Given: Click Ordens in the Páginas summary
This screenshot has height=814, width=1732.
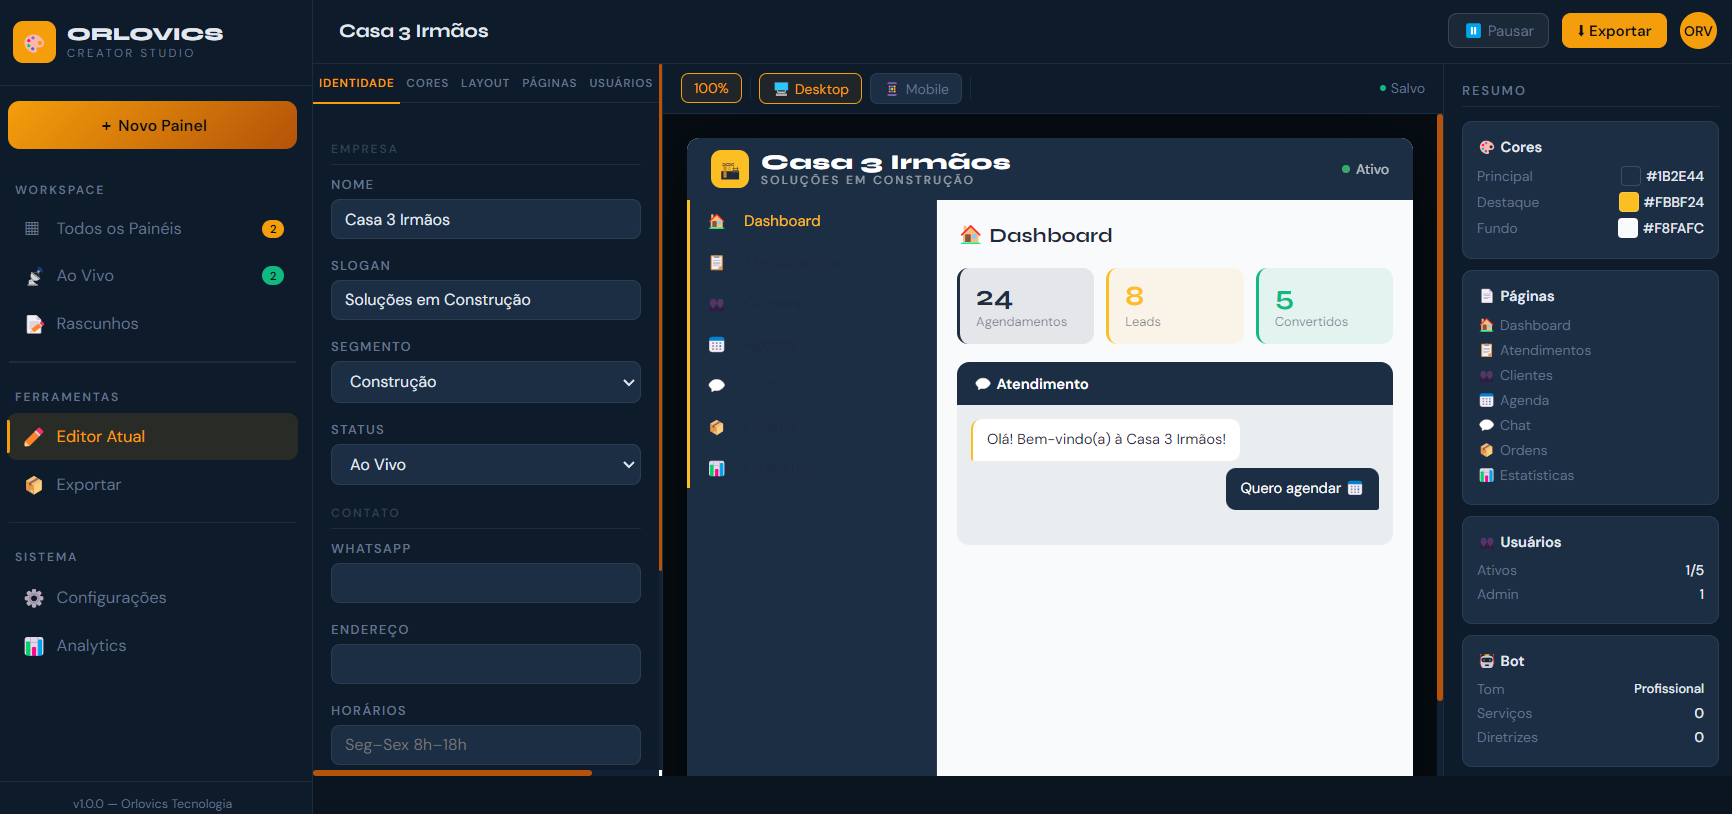Looking at the screenshot, I should point(1523,450).
